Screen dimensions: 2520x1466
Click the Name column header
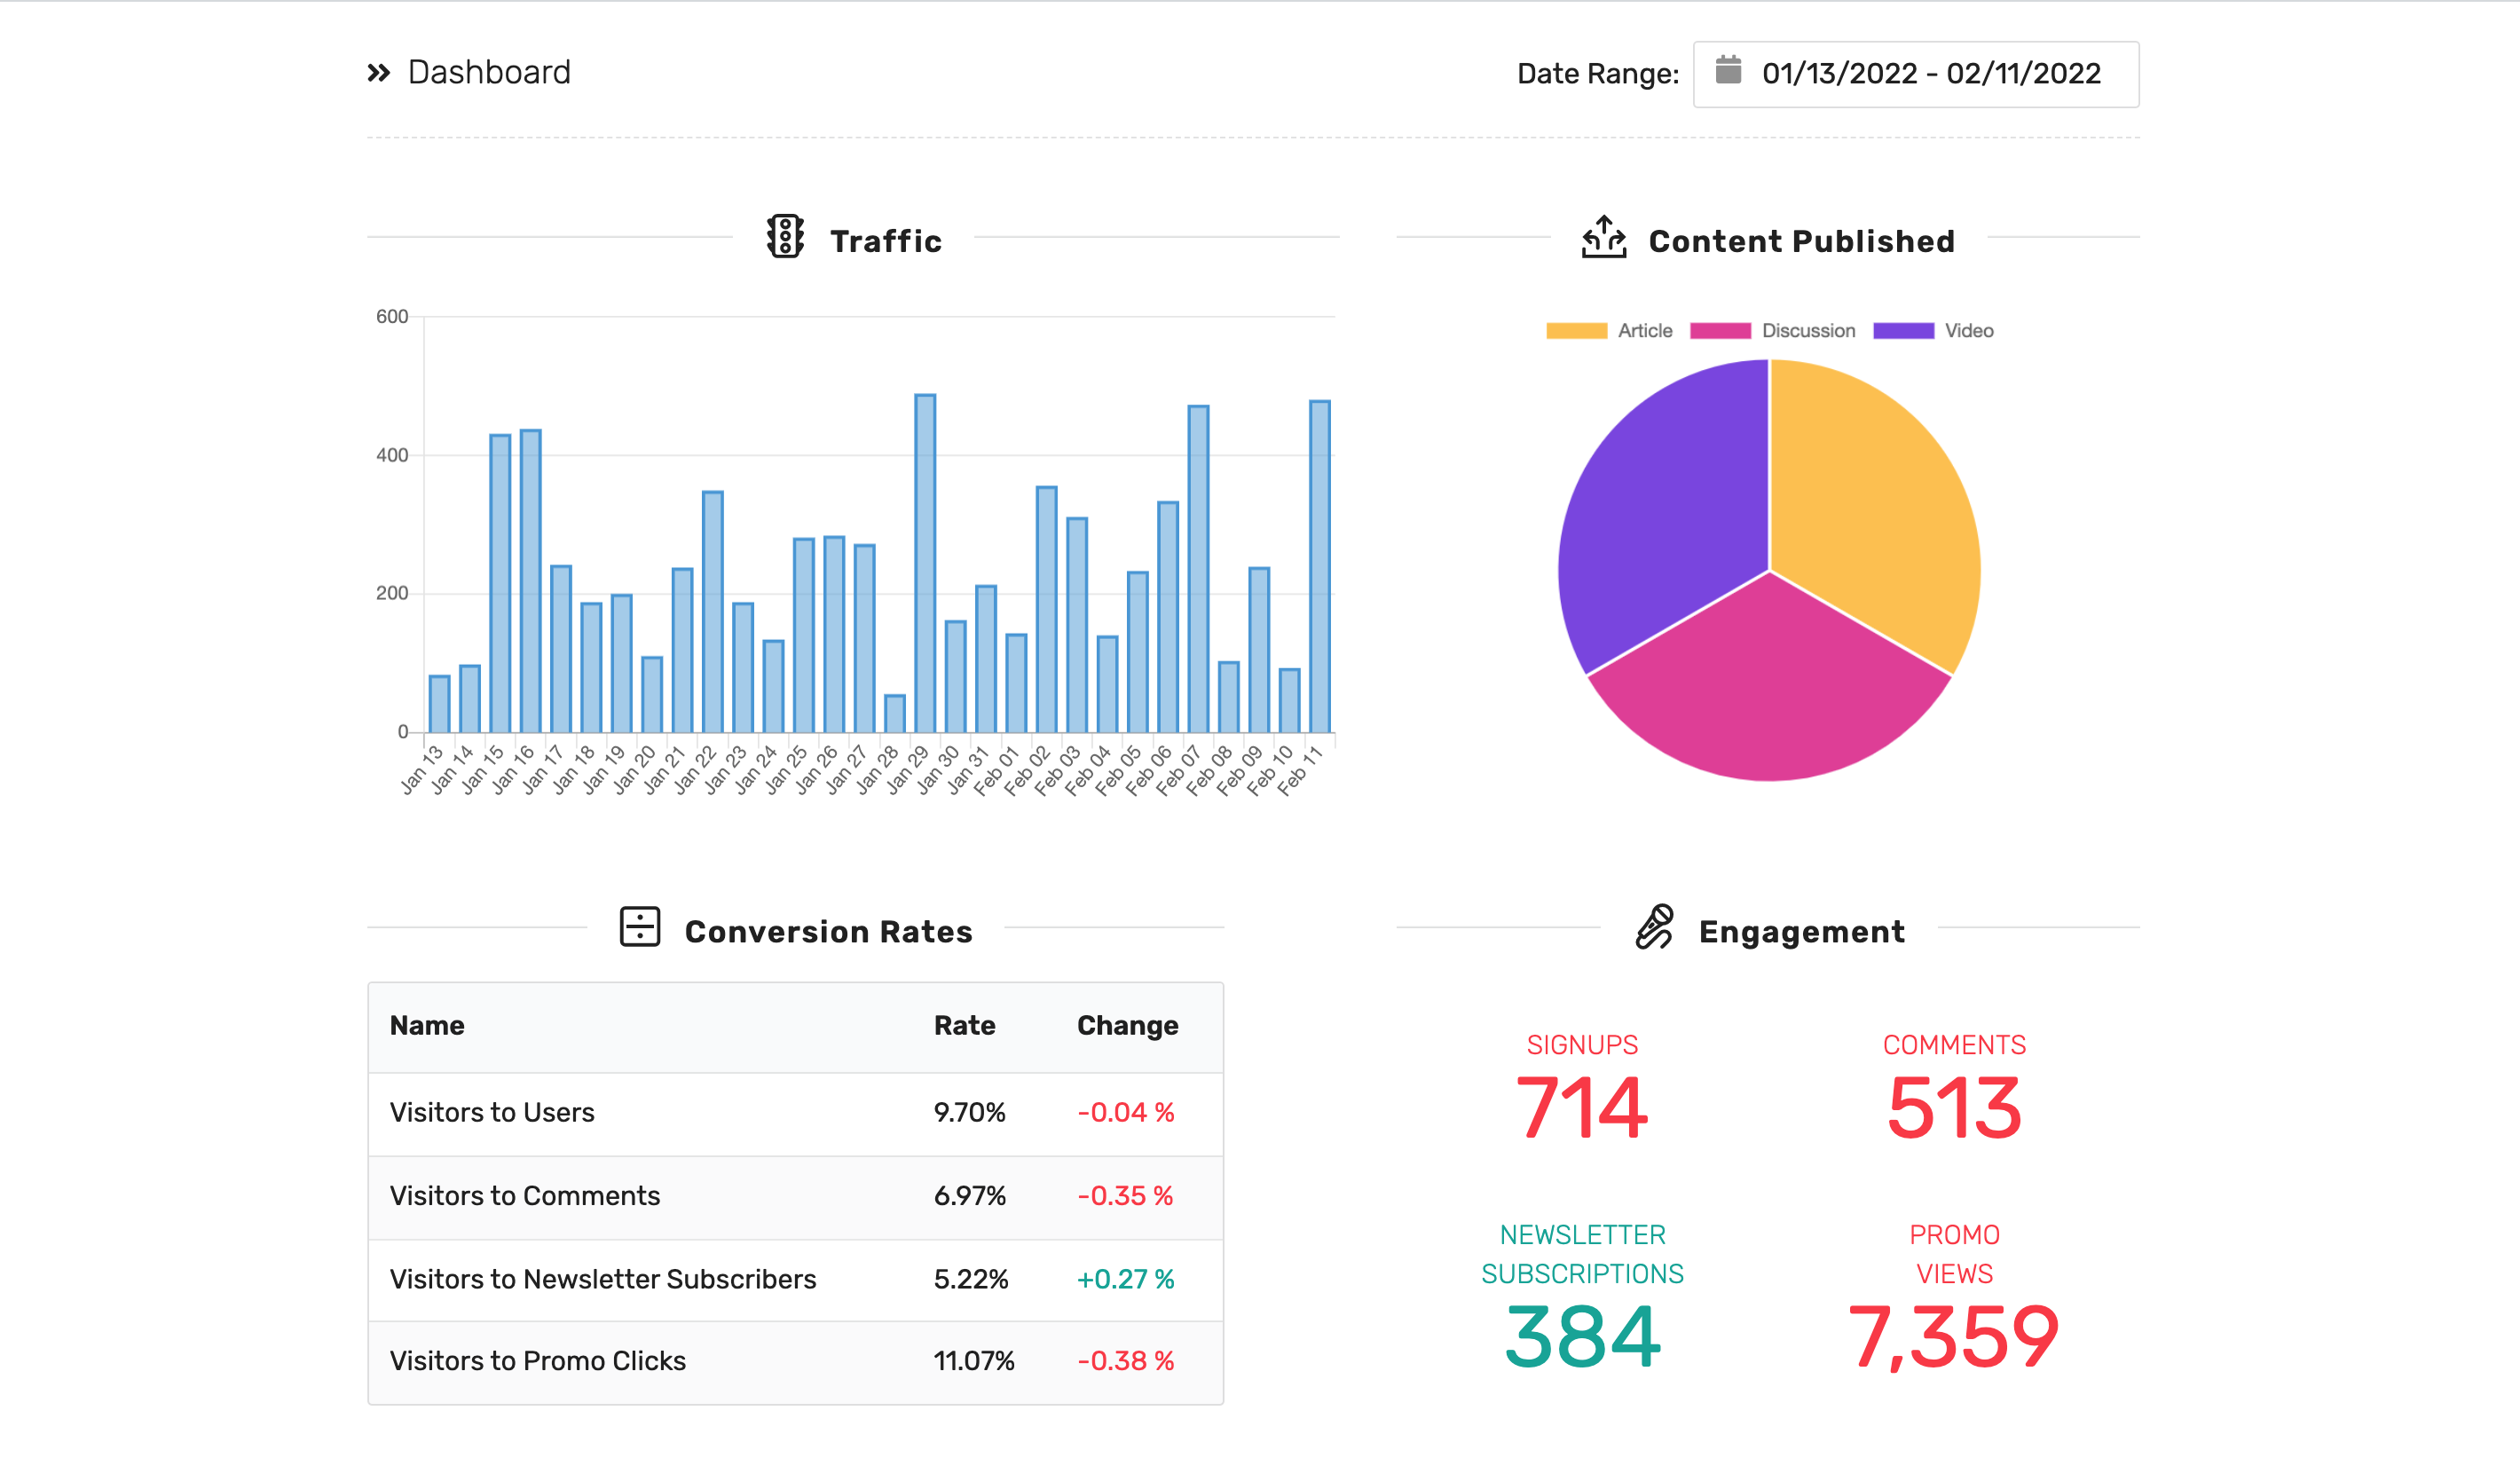(x=427, y=1026)
